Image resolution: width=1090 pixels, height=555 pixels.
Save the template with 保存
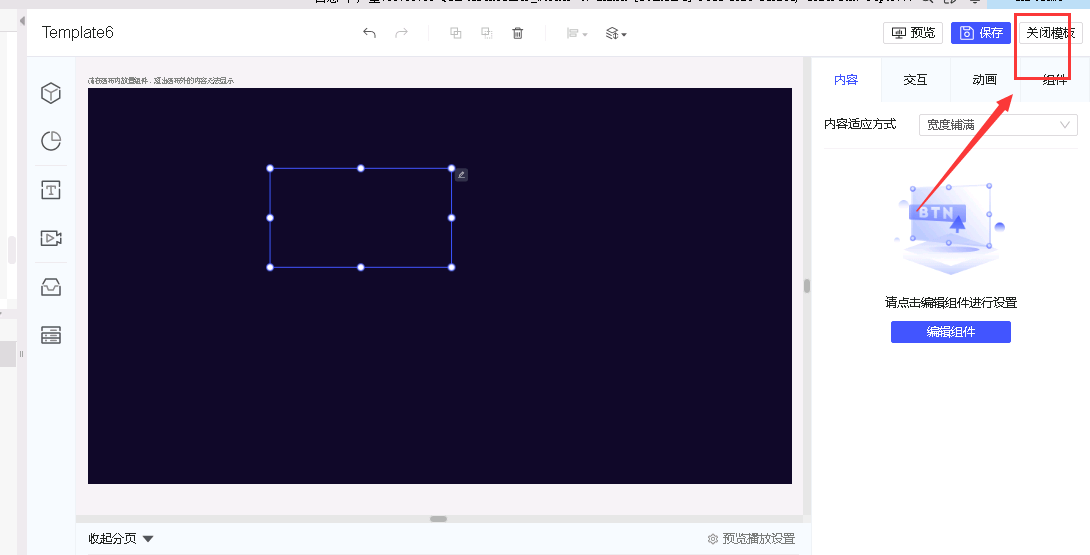(x=981, y=33)
